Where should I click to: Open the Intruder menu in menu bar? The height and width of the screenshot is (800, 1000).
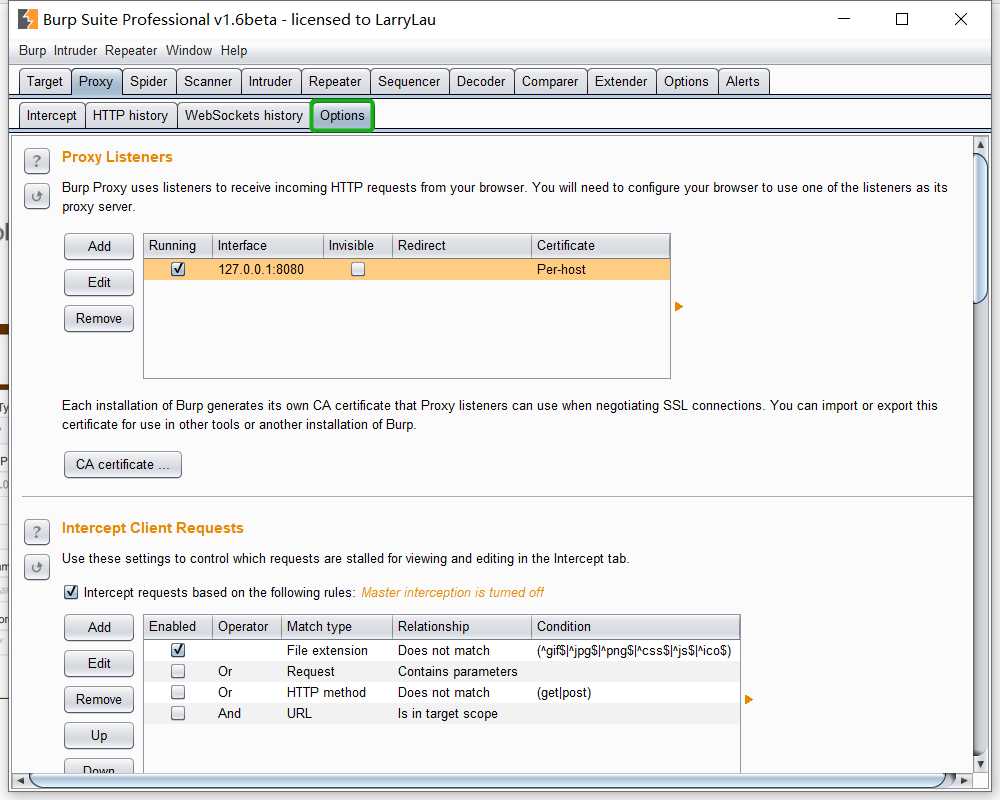(75, 50)
